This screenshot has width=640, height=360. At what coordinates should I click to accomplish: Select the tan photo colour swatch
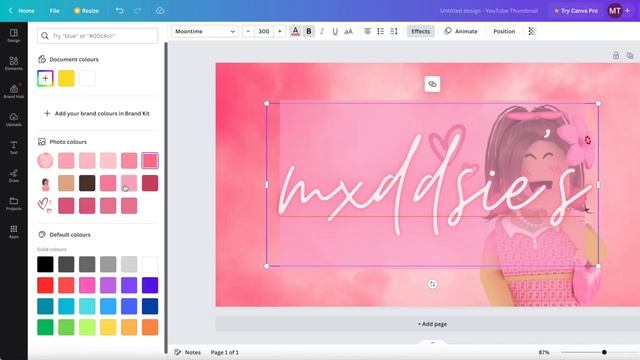66,183
